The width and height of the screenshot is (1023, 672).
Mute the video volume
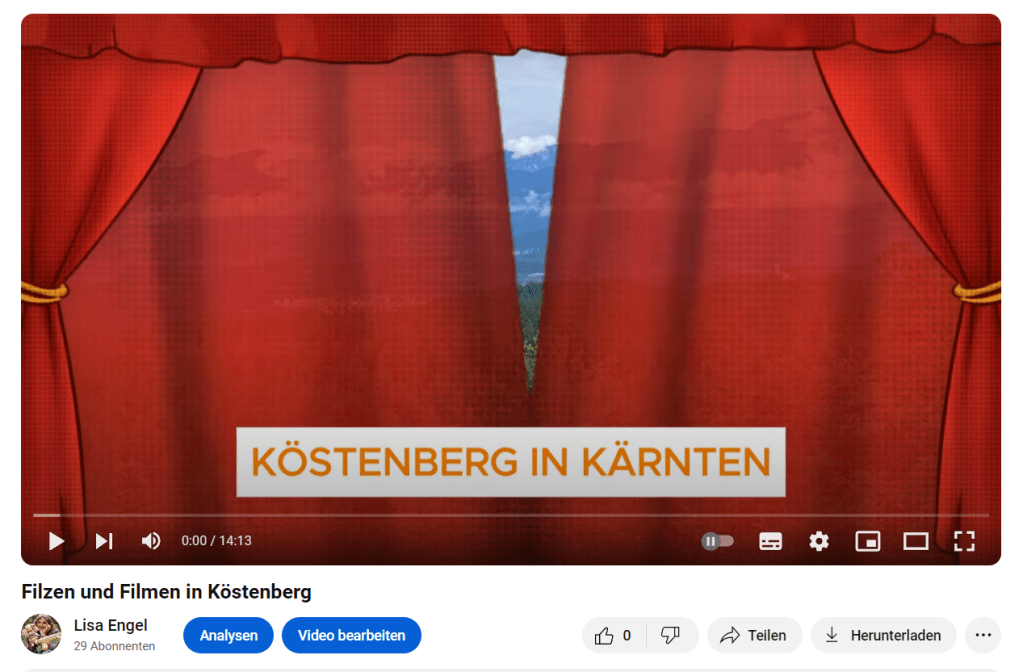coord(151,541)
